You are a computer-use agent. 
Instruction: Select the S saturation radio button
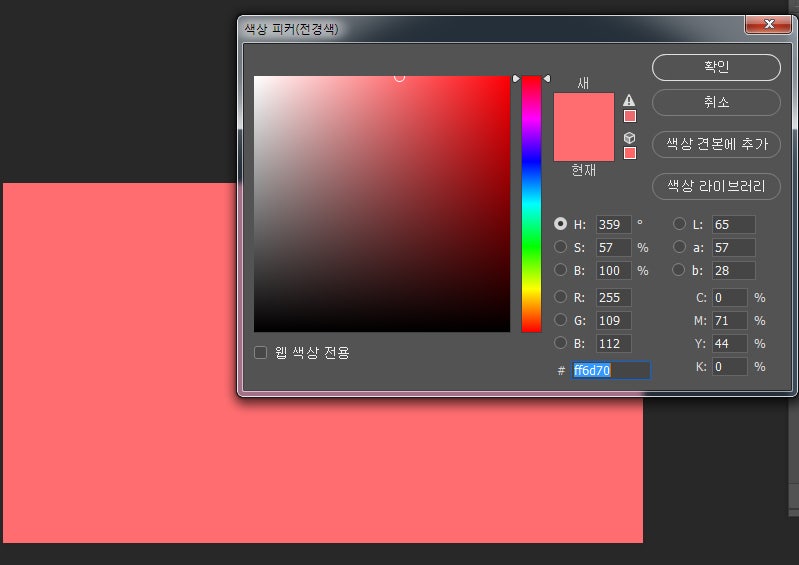point(561,247)
